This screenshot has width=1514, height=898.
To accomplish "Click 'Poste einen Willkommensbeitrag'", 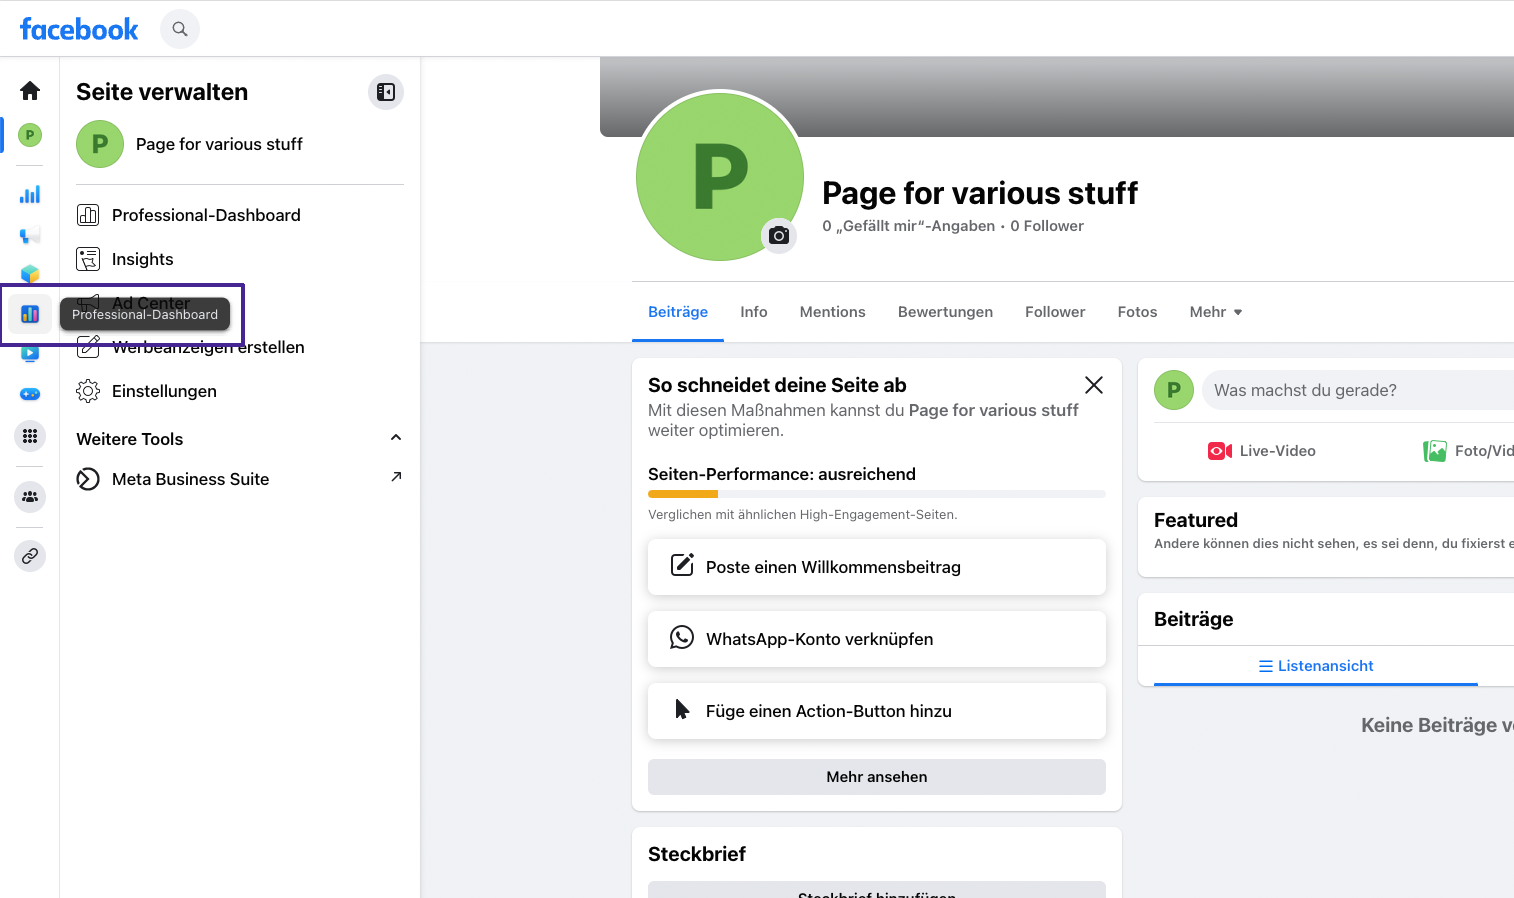I will coord(877,567).
